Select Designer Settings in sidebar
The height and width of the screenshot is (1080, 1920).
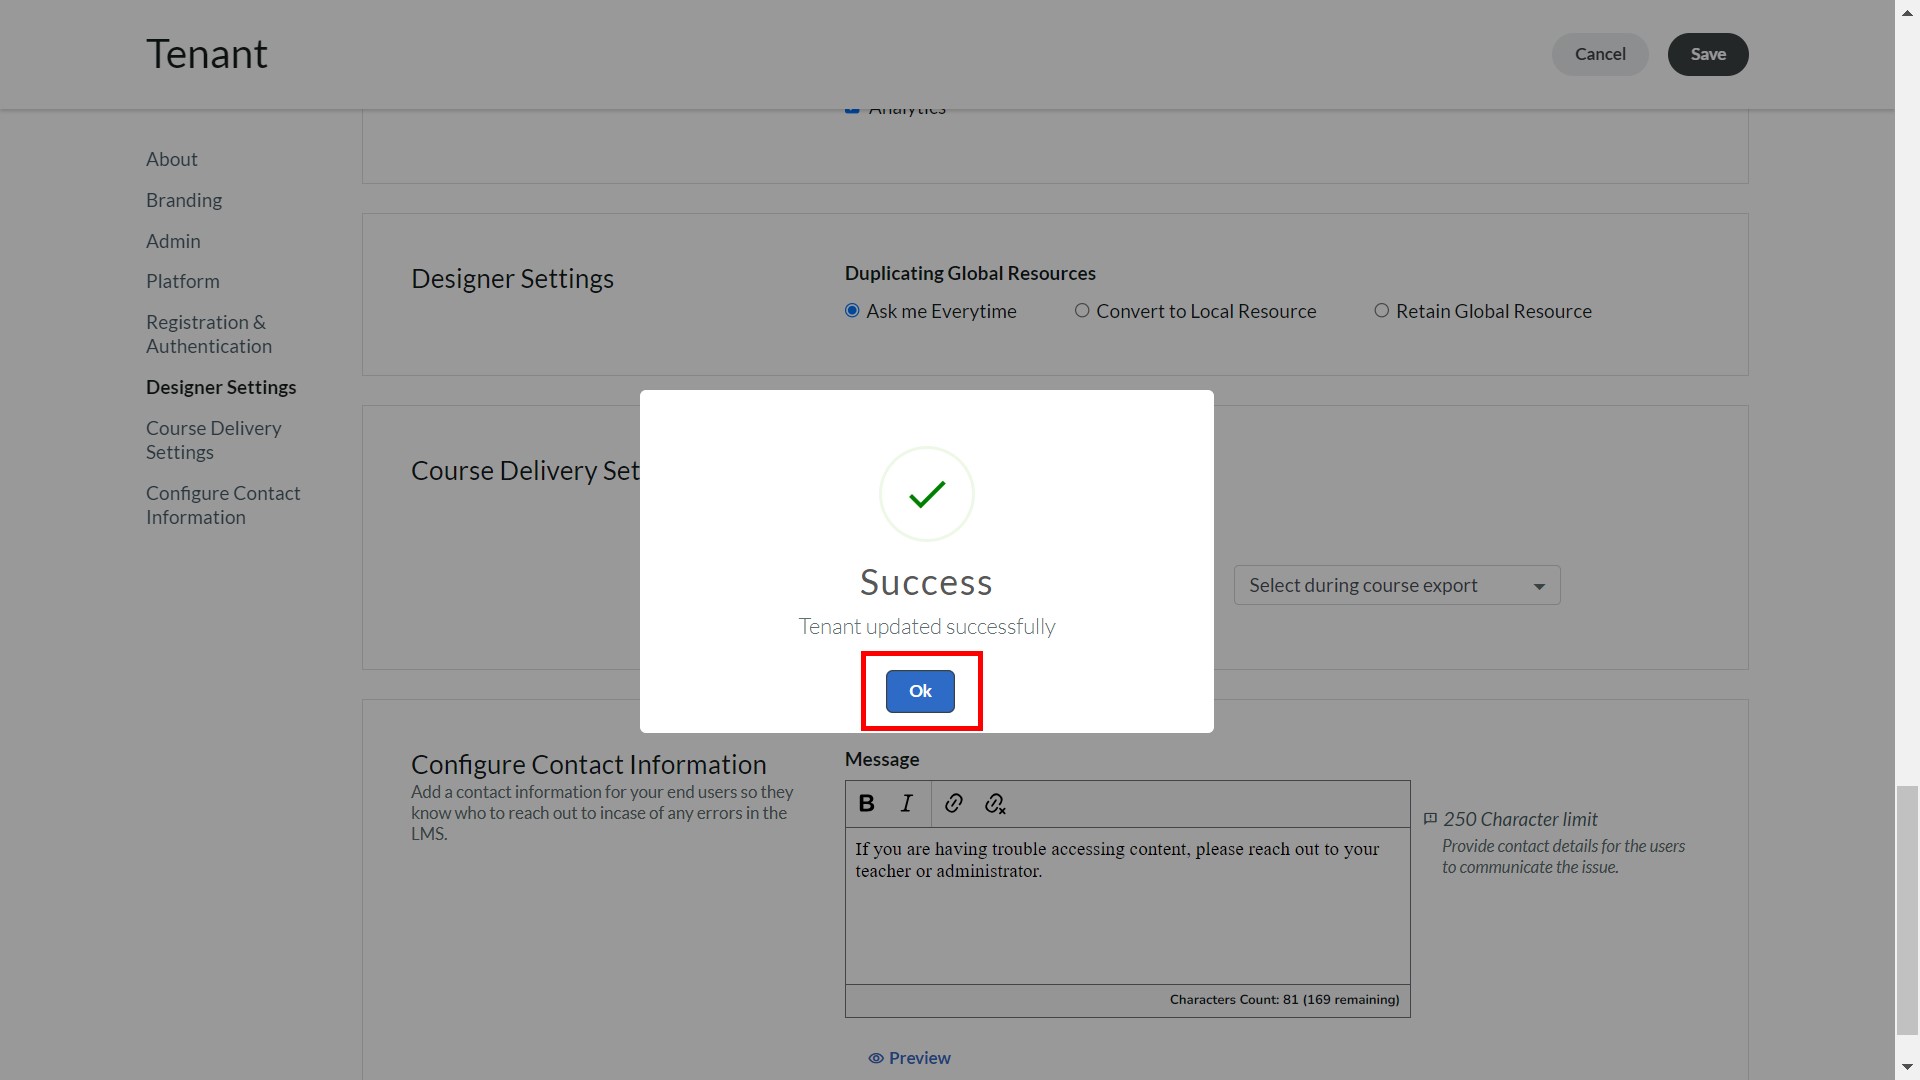[221, 387]
